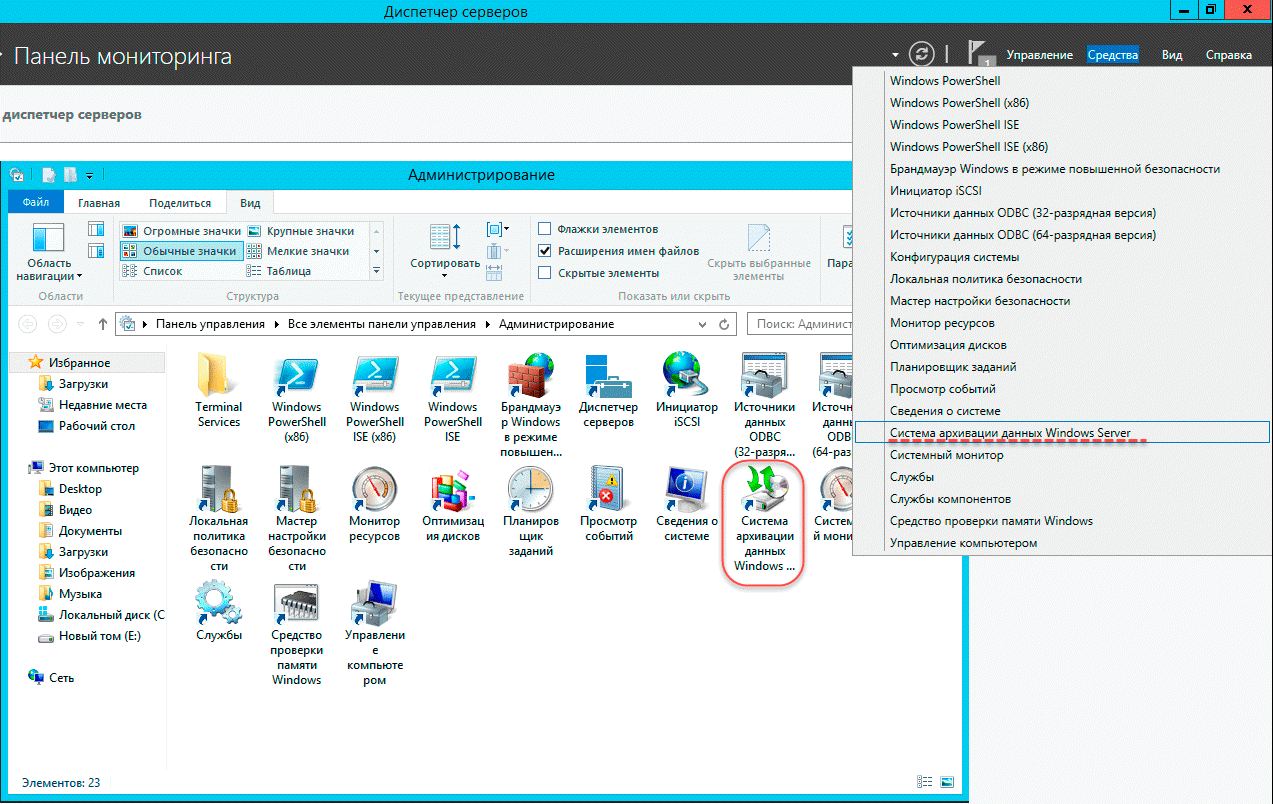The height and width of the screenshot is (804, 1273).
Task: Open the Службы gears icon in Администрирование
Action: click(x=218, y=604)
